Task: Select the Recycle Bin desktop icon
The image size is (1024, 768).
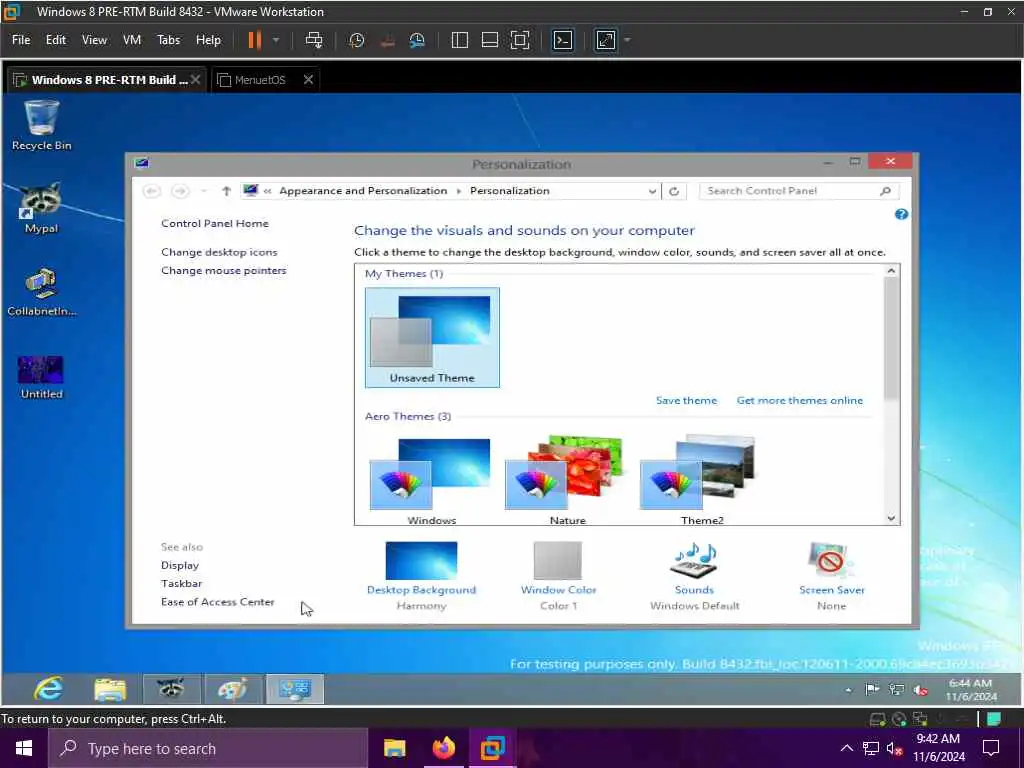Action: pyautogui.click(x=41, y=125)
